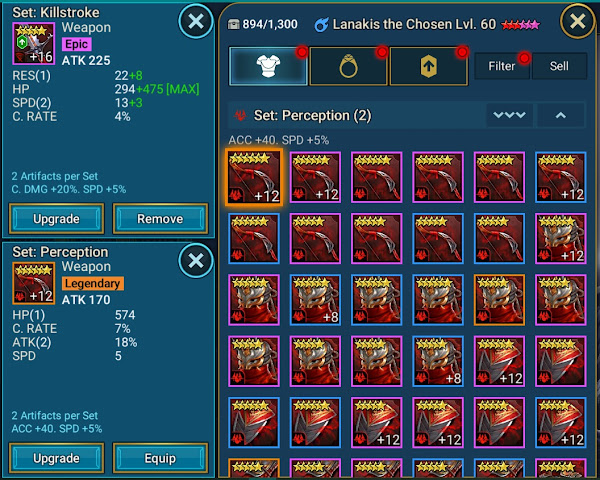Select the highlighted legendary bow with +12

(254, 177)
